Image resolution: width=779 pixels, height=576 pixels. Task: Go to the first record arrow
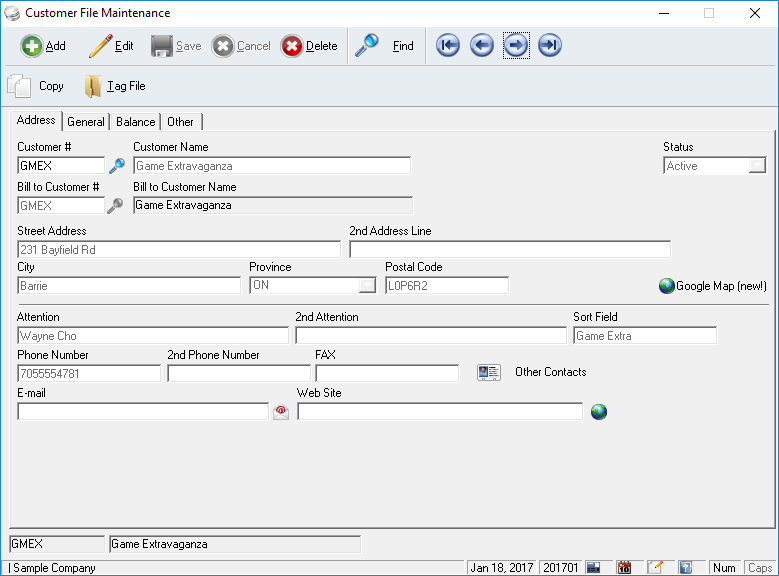point(448,46)
